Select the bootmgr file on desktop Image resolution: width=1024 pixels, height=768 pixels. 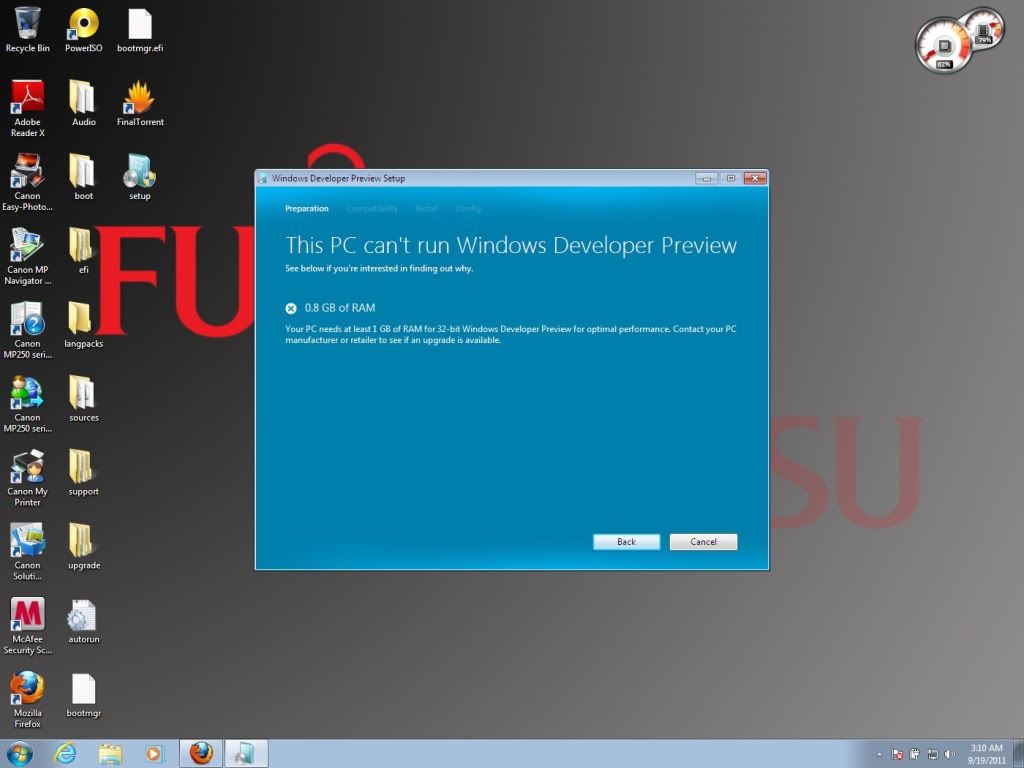[84, 694]
